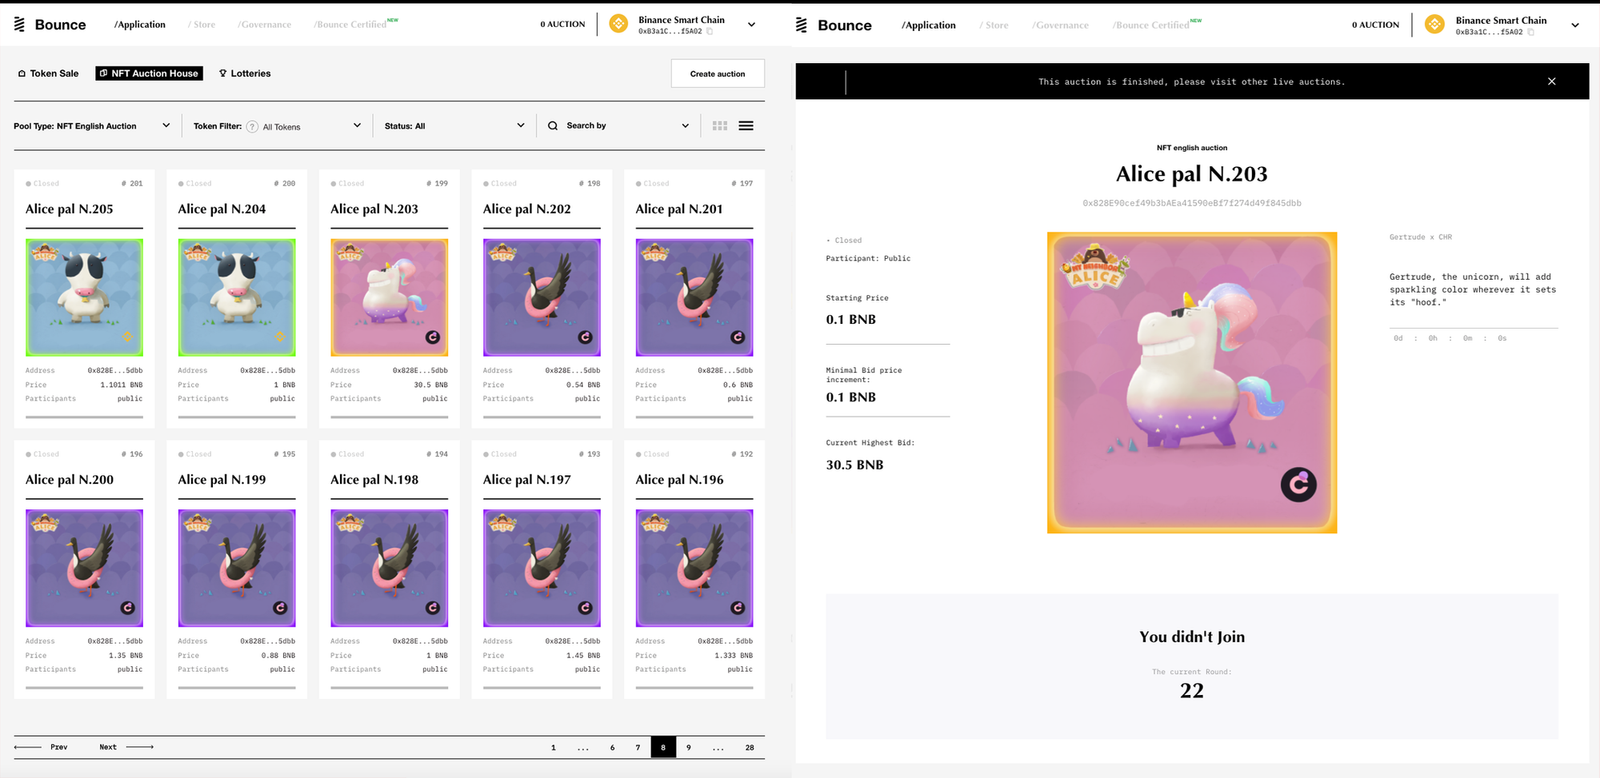Go to page 9 in pagination
The width and height of the screenshot is (1600, 778).
[x=688, y=747]
